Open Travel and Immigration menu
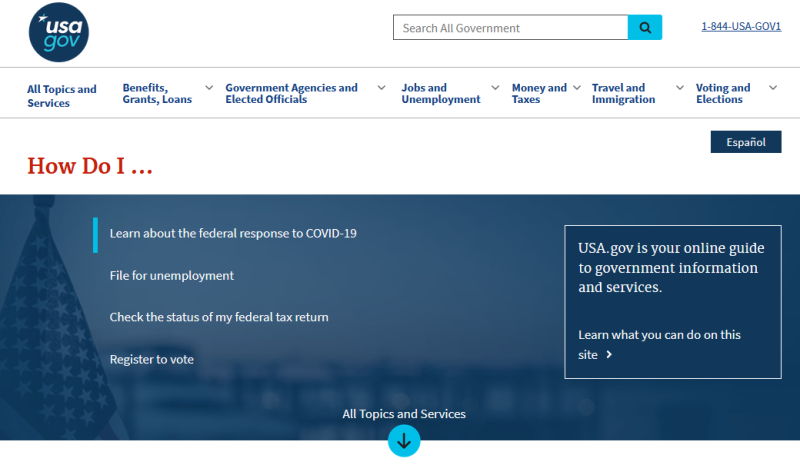The height and width of the screenshot is (465, 800). coord(623,93)
